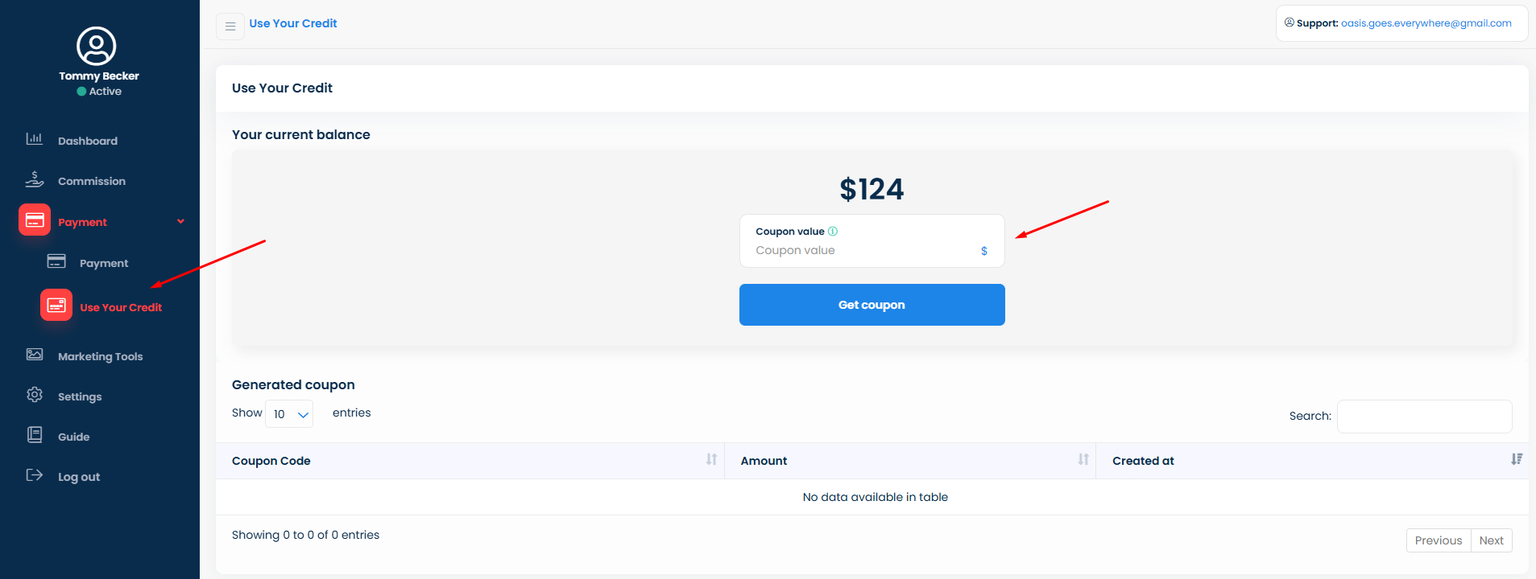The height and width of the screenshot is (579, 1536).
Task: Click the red Payment card icon
Action: coord(34,220)
